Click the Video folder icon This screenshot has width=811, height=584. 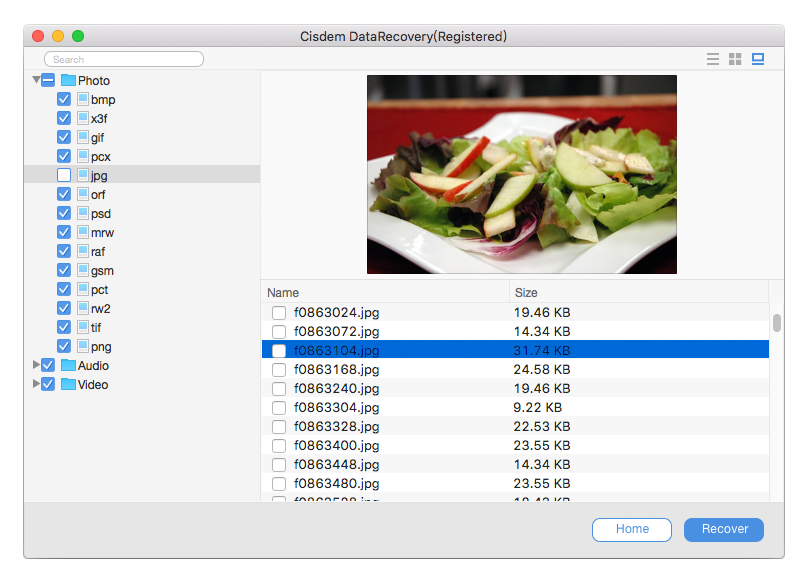coord(68,384)
